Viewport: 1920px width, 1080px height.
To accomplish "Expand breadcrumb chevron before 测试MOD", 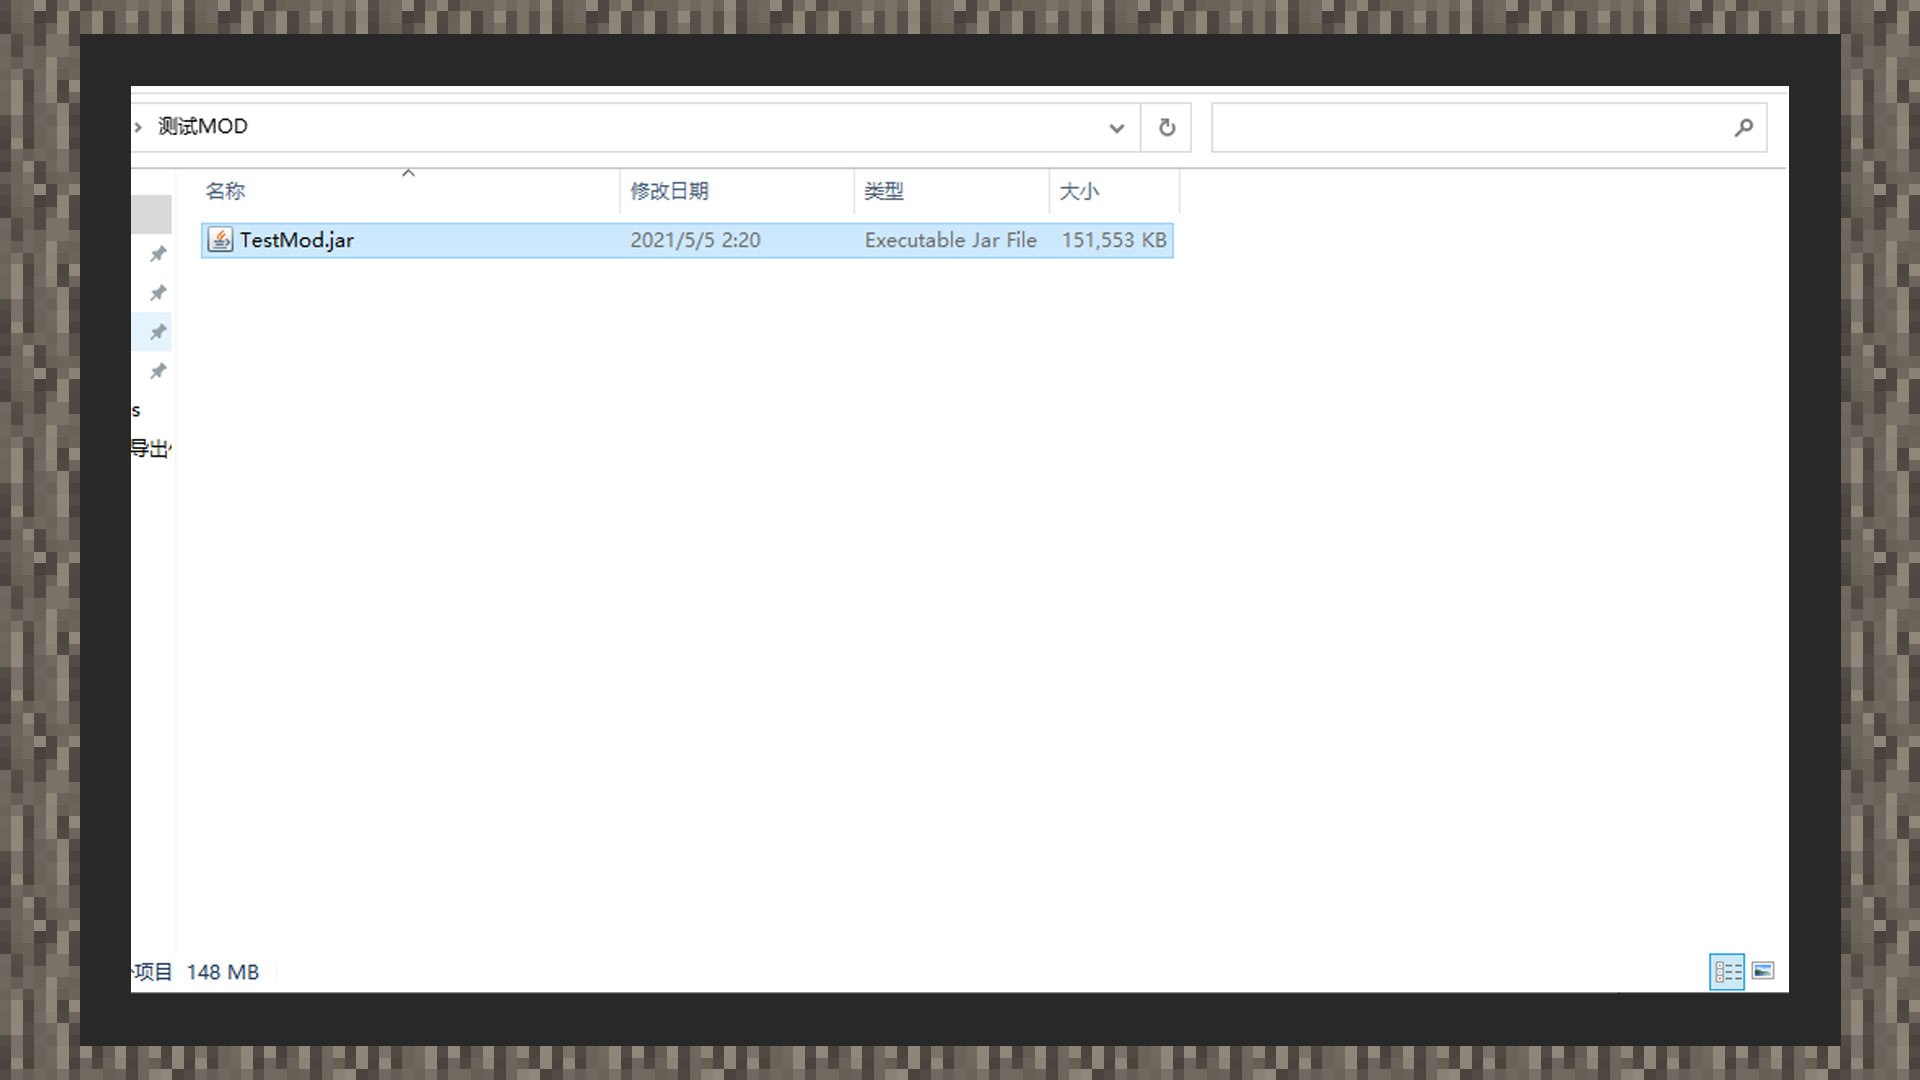I will (138, 127).
